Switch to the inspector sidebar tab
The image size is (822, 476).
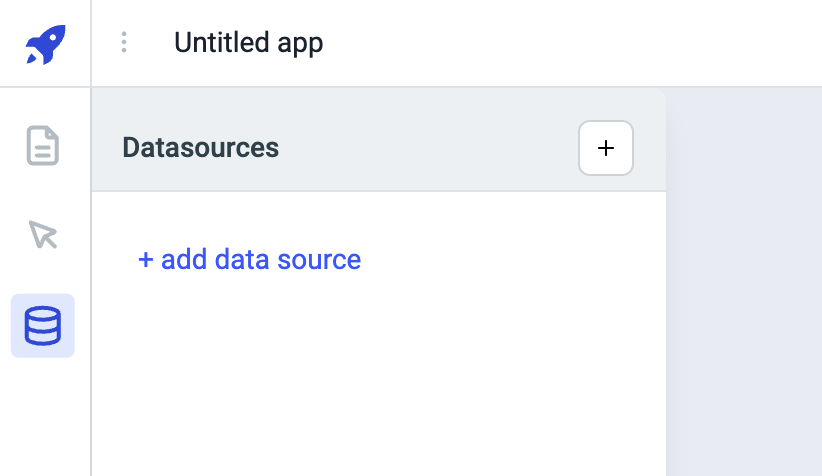point(42,235)
